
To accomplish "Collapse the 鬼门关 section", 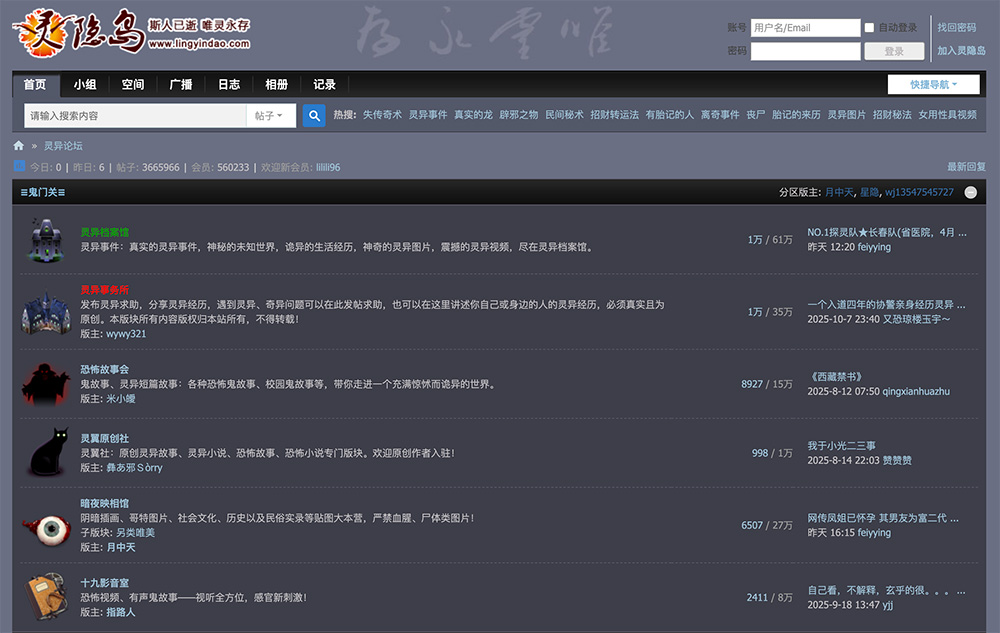I will 971,192.
